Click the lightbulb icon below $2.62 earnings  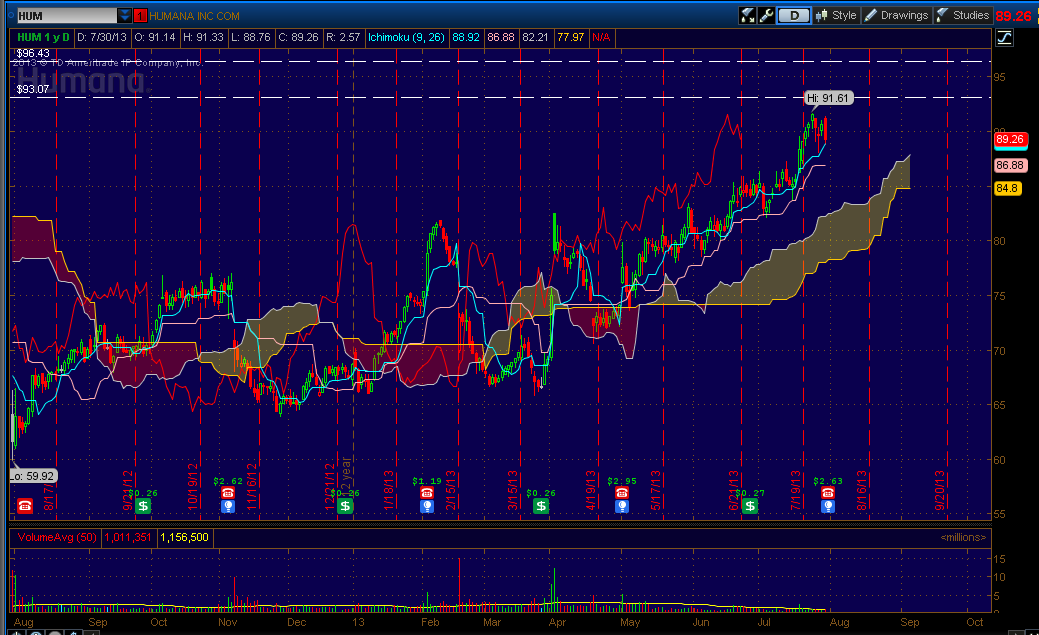click(x=228, y=506)
